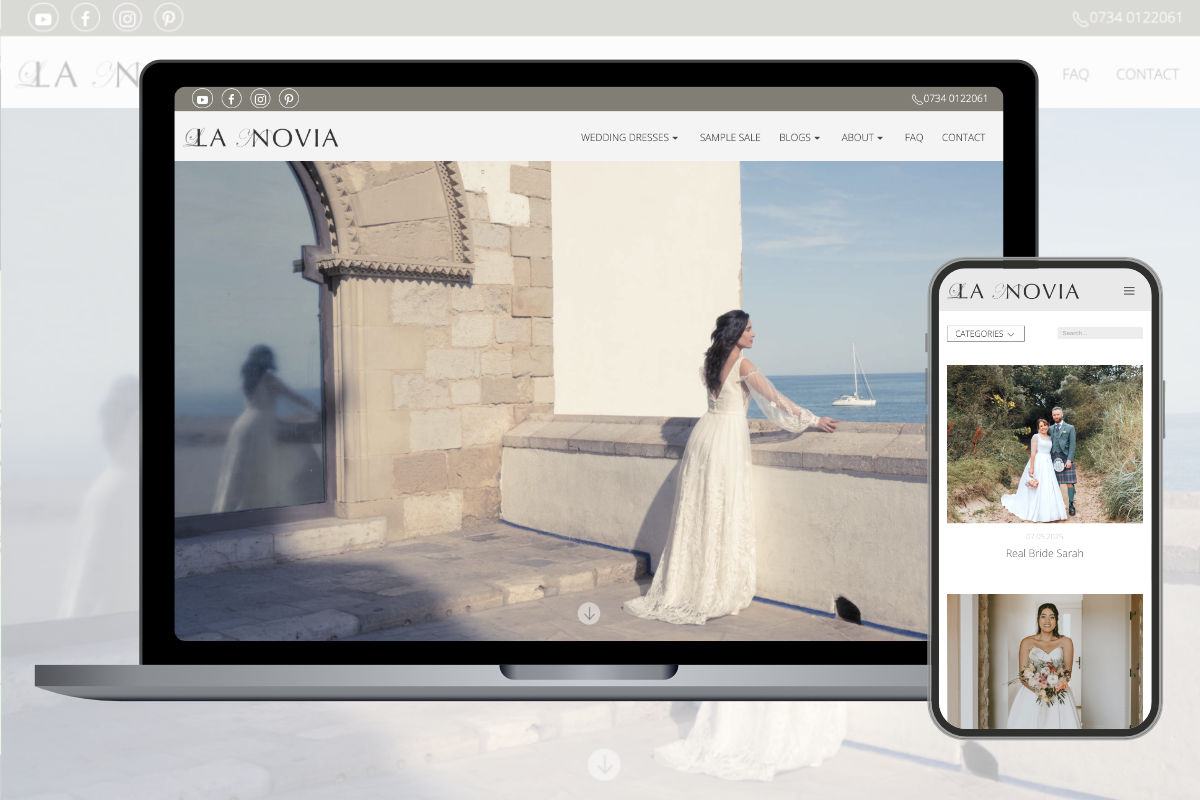The image size is (1200, 800).
Task: Open the Categories dropdown on the phone
Action: [986, 334]
